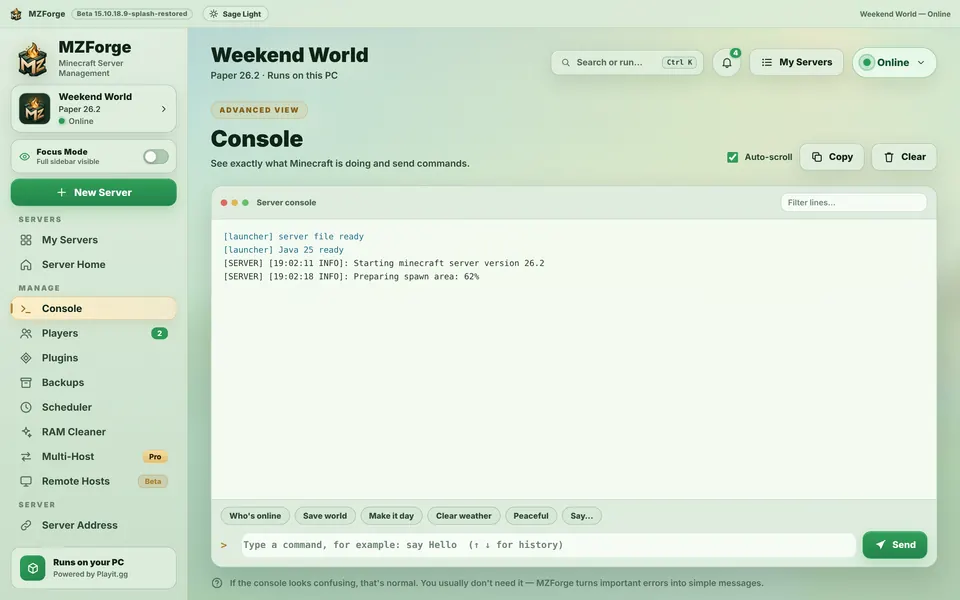Image resolution: width=960 pixels, height=600 pixels.
Task: Open the Sage Light theme selector
Action: [x=235, y=13]
